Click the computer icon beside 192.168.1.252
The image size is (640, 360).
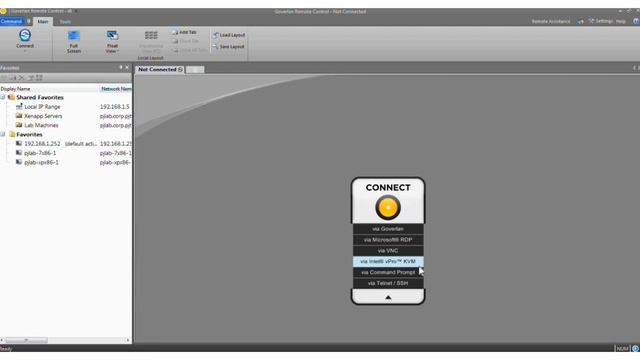19,144
